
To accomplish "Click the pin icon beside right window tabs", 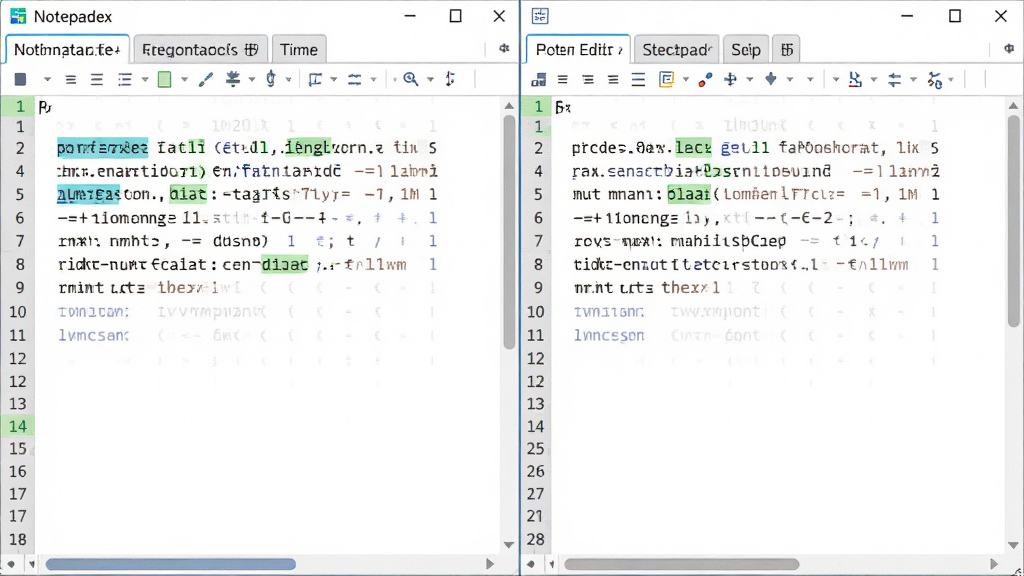I will tap(1009, 49).
